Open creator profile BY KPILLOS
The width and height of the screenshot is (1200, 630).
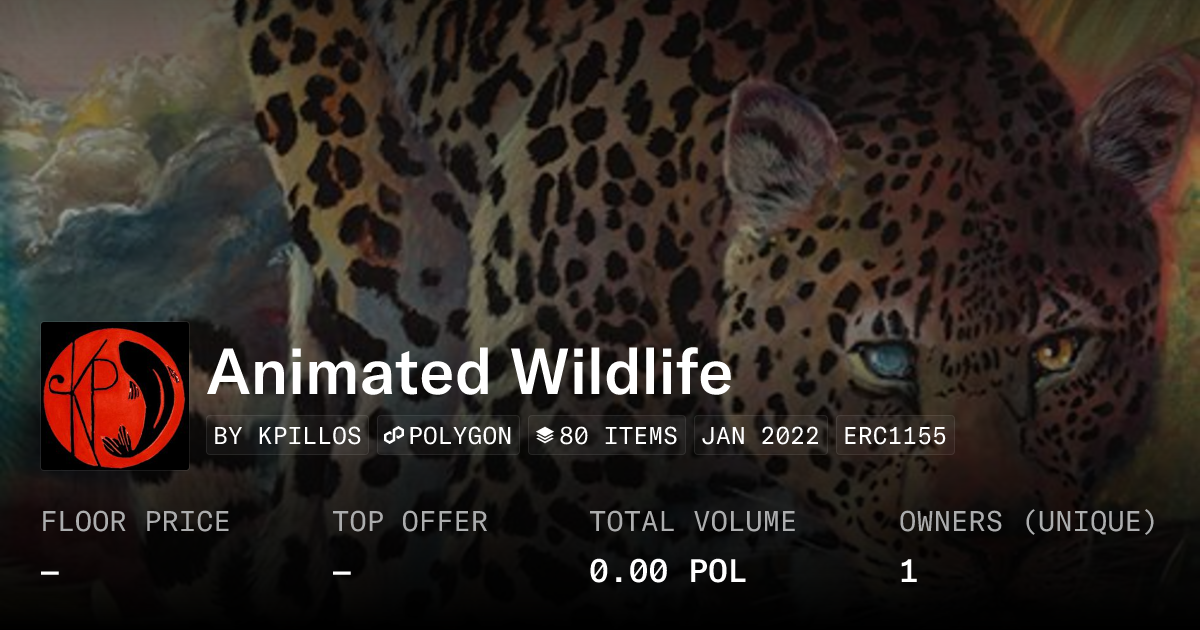coord(288,436)
